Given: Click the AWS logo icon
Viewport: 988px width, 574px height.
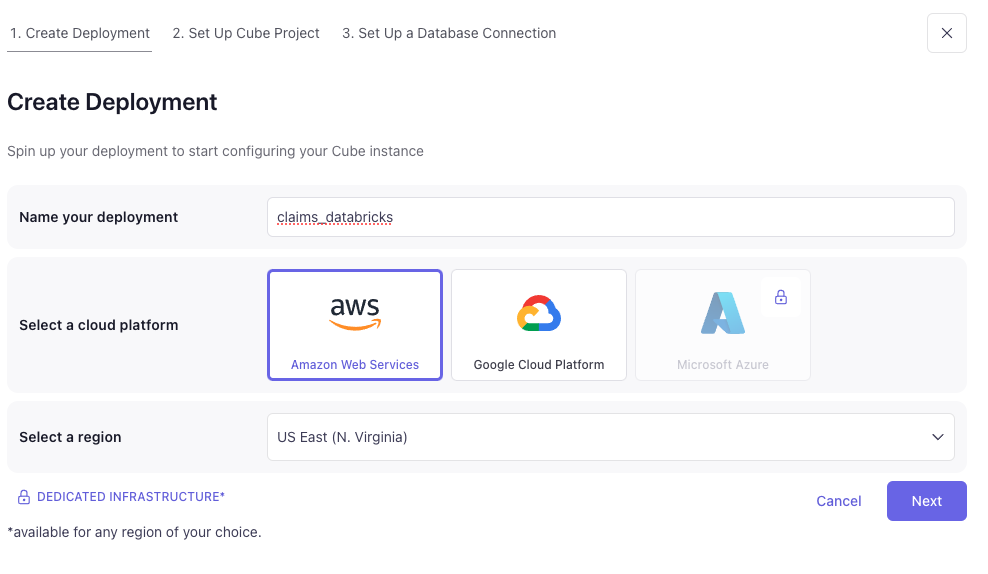Looking at the screenshot, I should (355, 314).
